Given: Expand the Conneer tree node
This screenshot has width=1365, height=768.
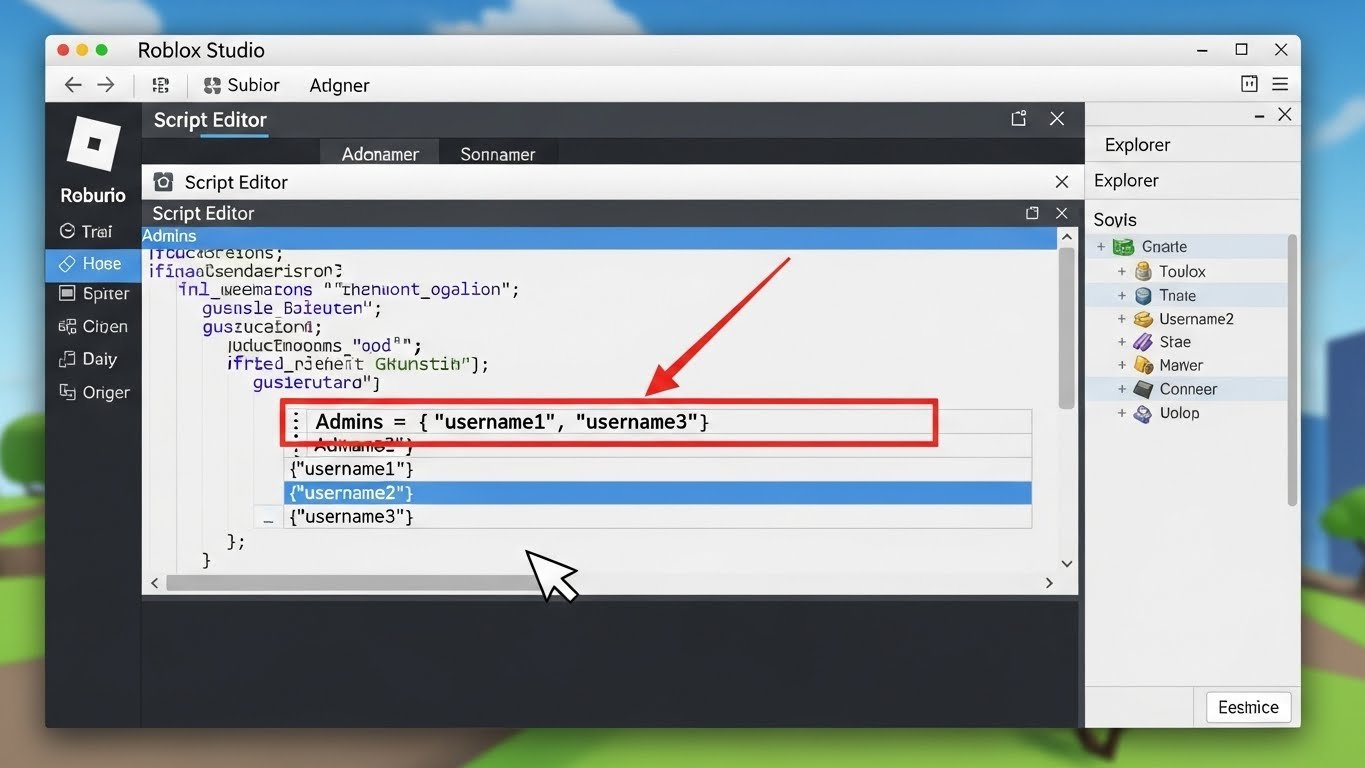Looking at the screenshot, I should click(x=1122, y=389).
